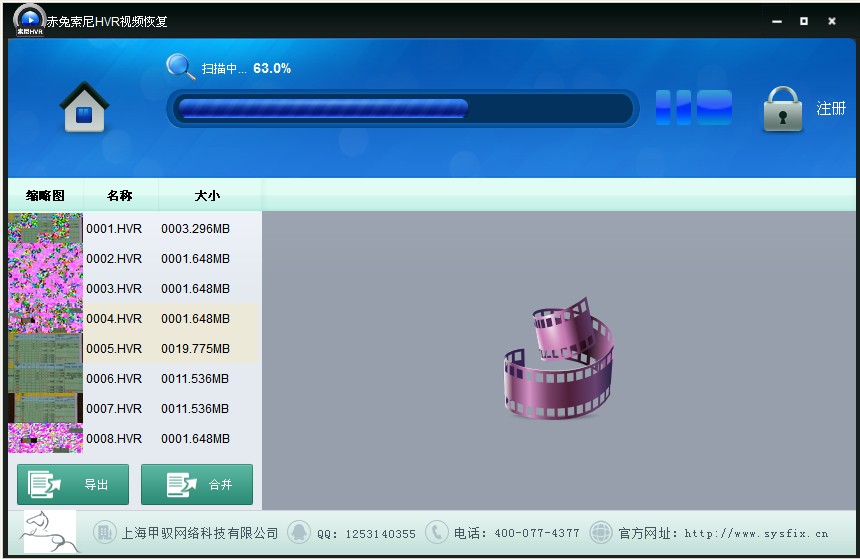Click the size value 0003.296MB
Image resolution: width=860 pixels, height=559 pixels.
[x=195, y=229]
